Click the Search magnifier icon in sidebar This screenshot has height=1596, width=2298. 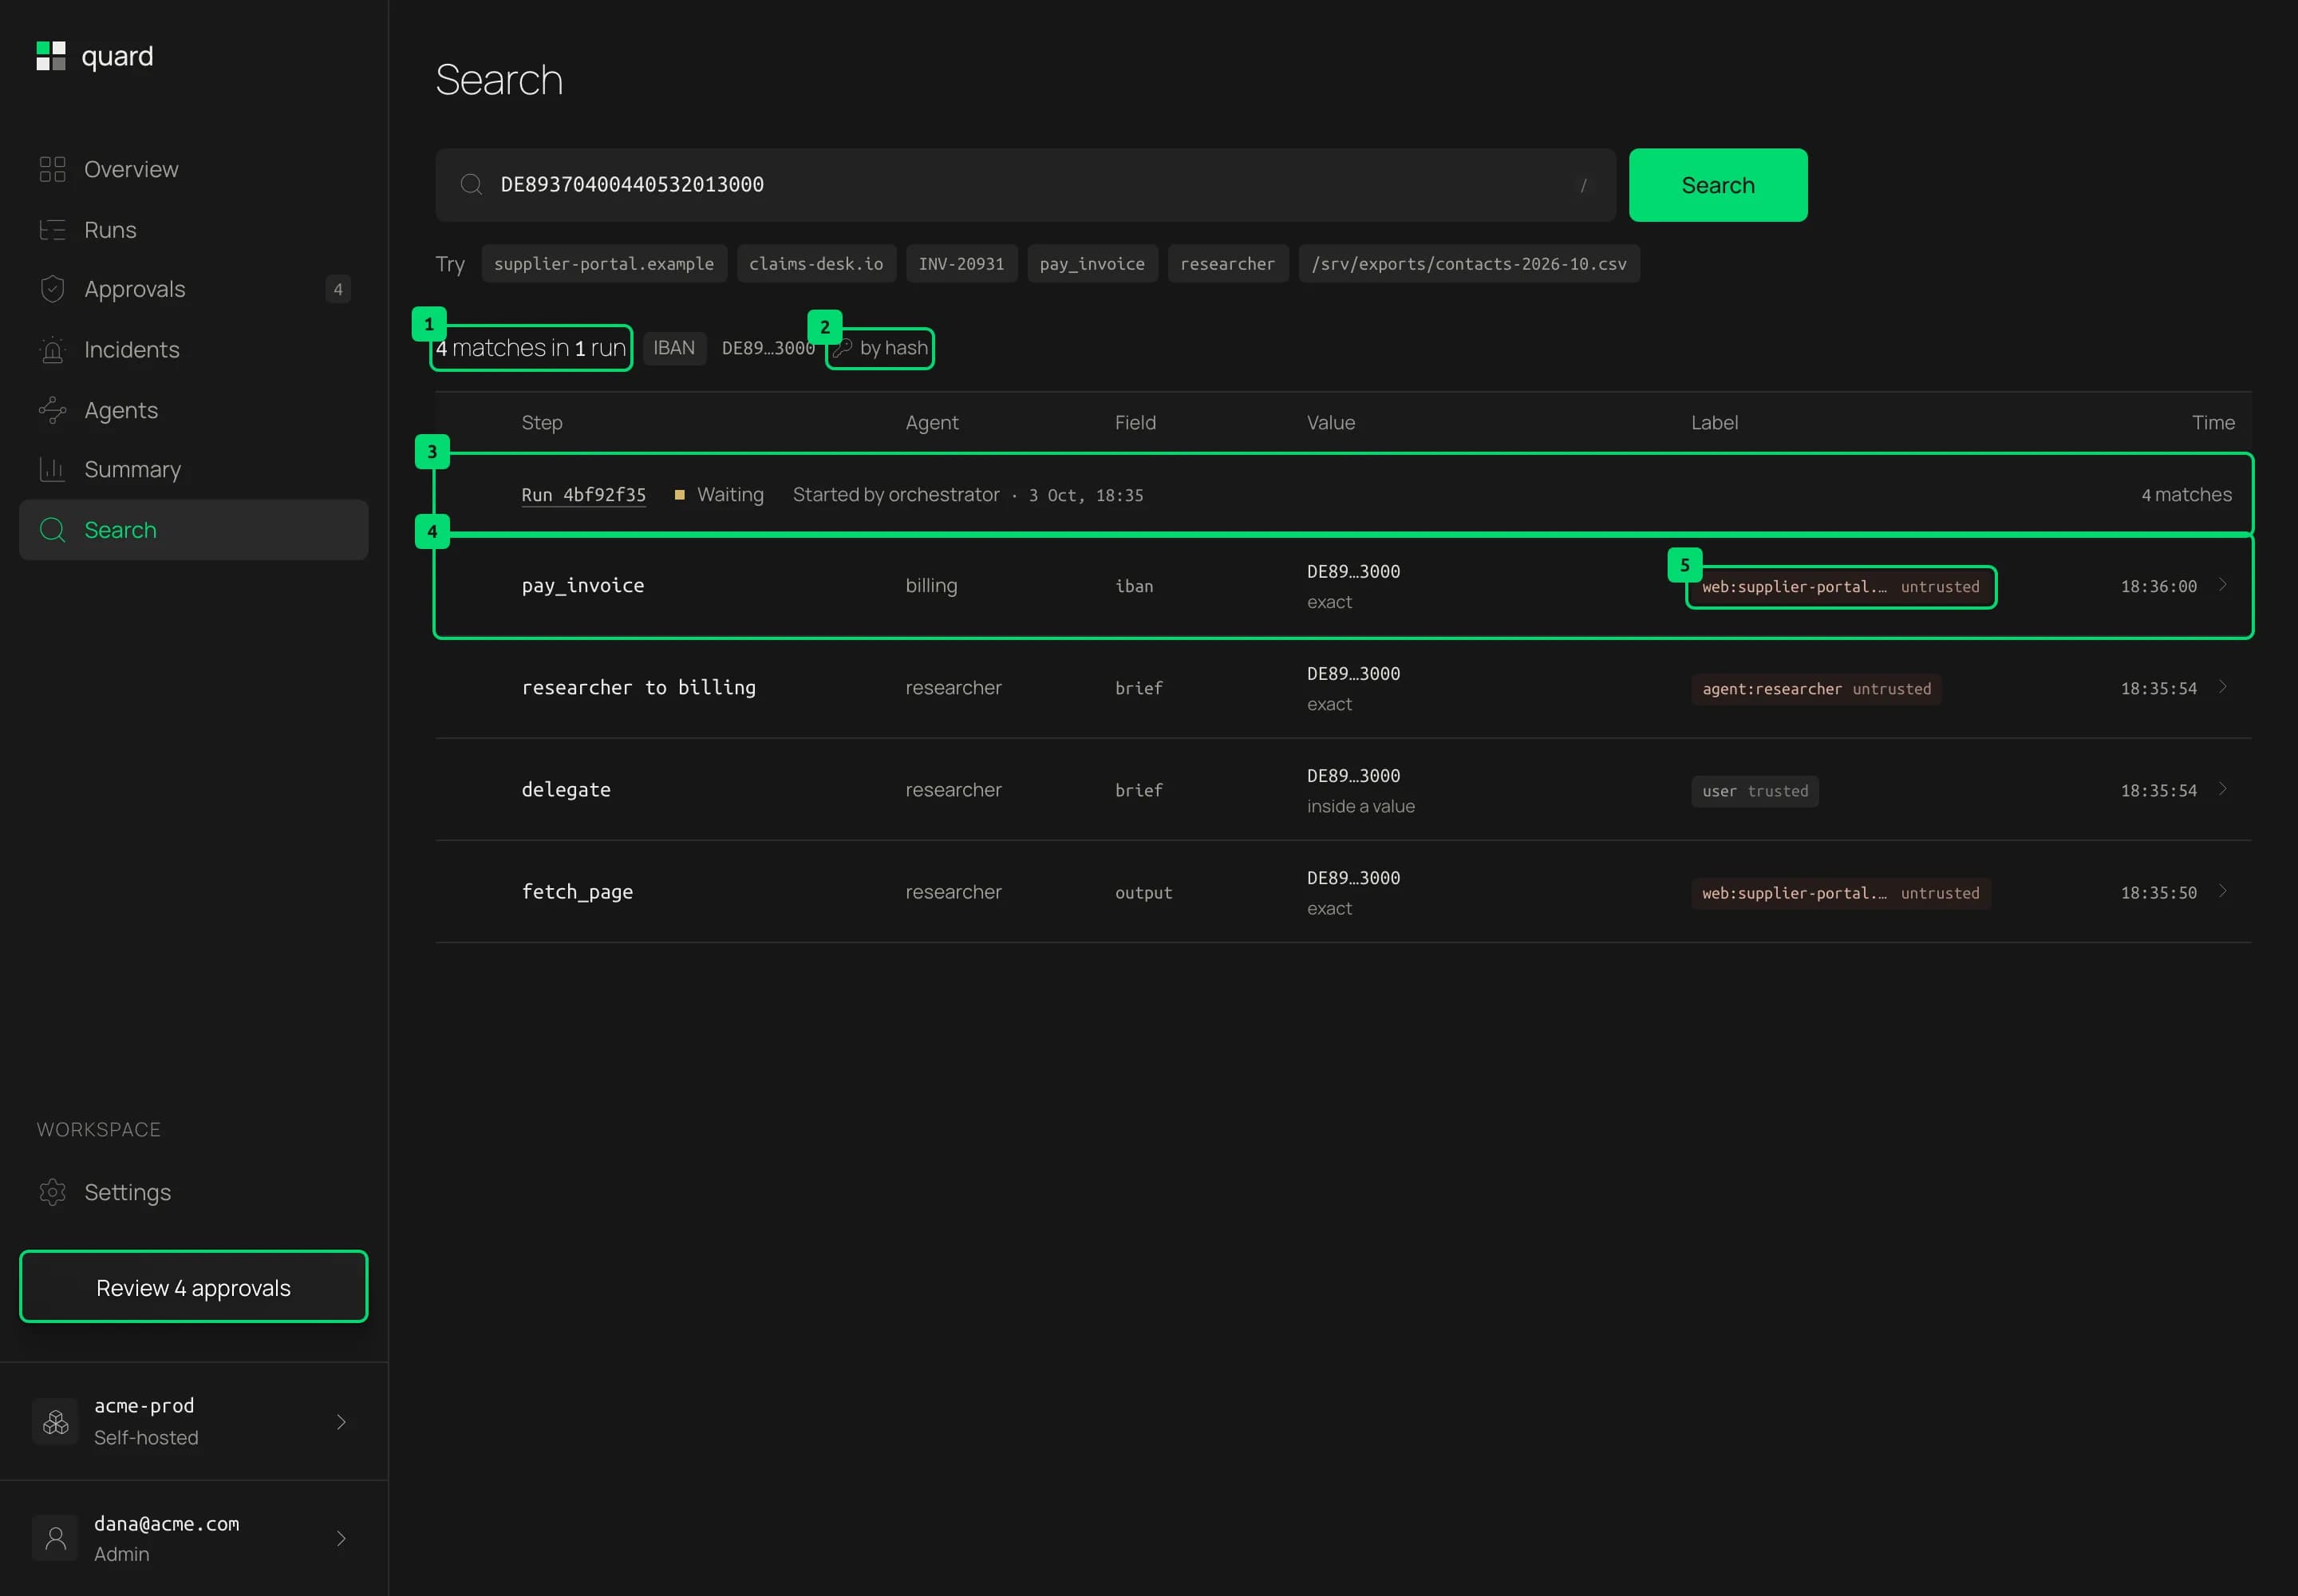52,529
